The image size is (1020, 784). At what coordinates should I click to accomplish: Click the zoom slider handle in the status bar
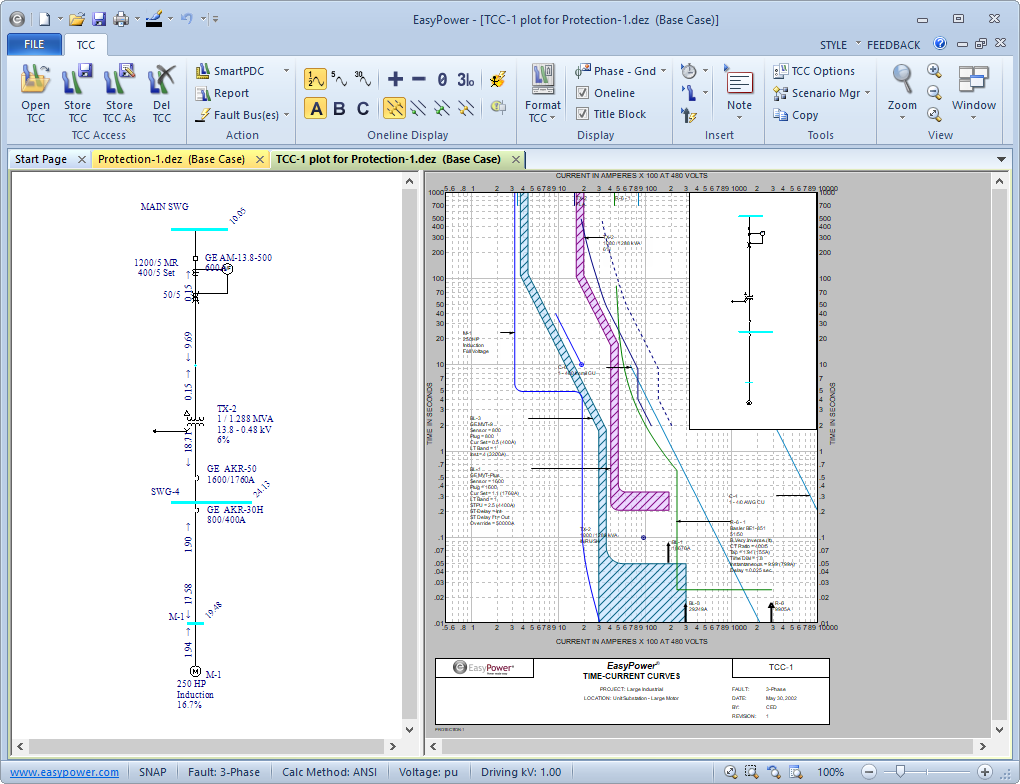pos(901,771)
